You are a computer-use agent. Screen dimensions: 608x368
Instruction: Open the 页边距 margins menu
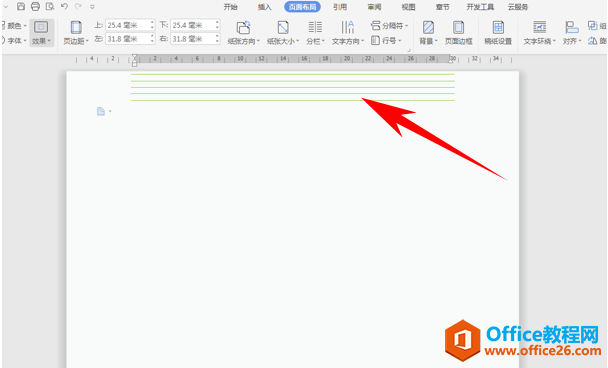[76, 33]
